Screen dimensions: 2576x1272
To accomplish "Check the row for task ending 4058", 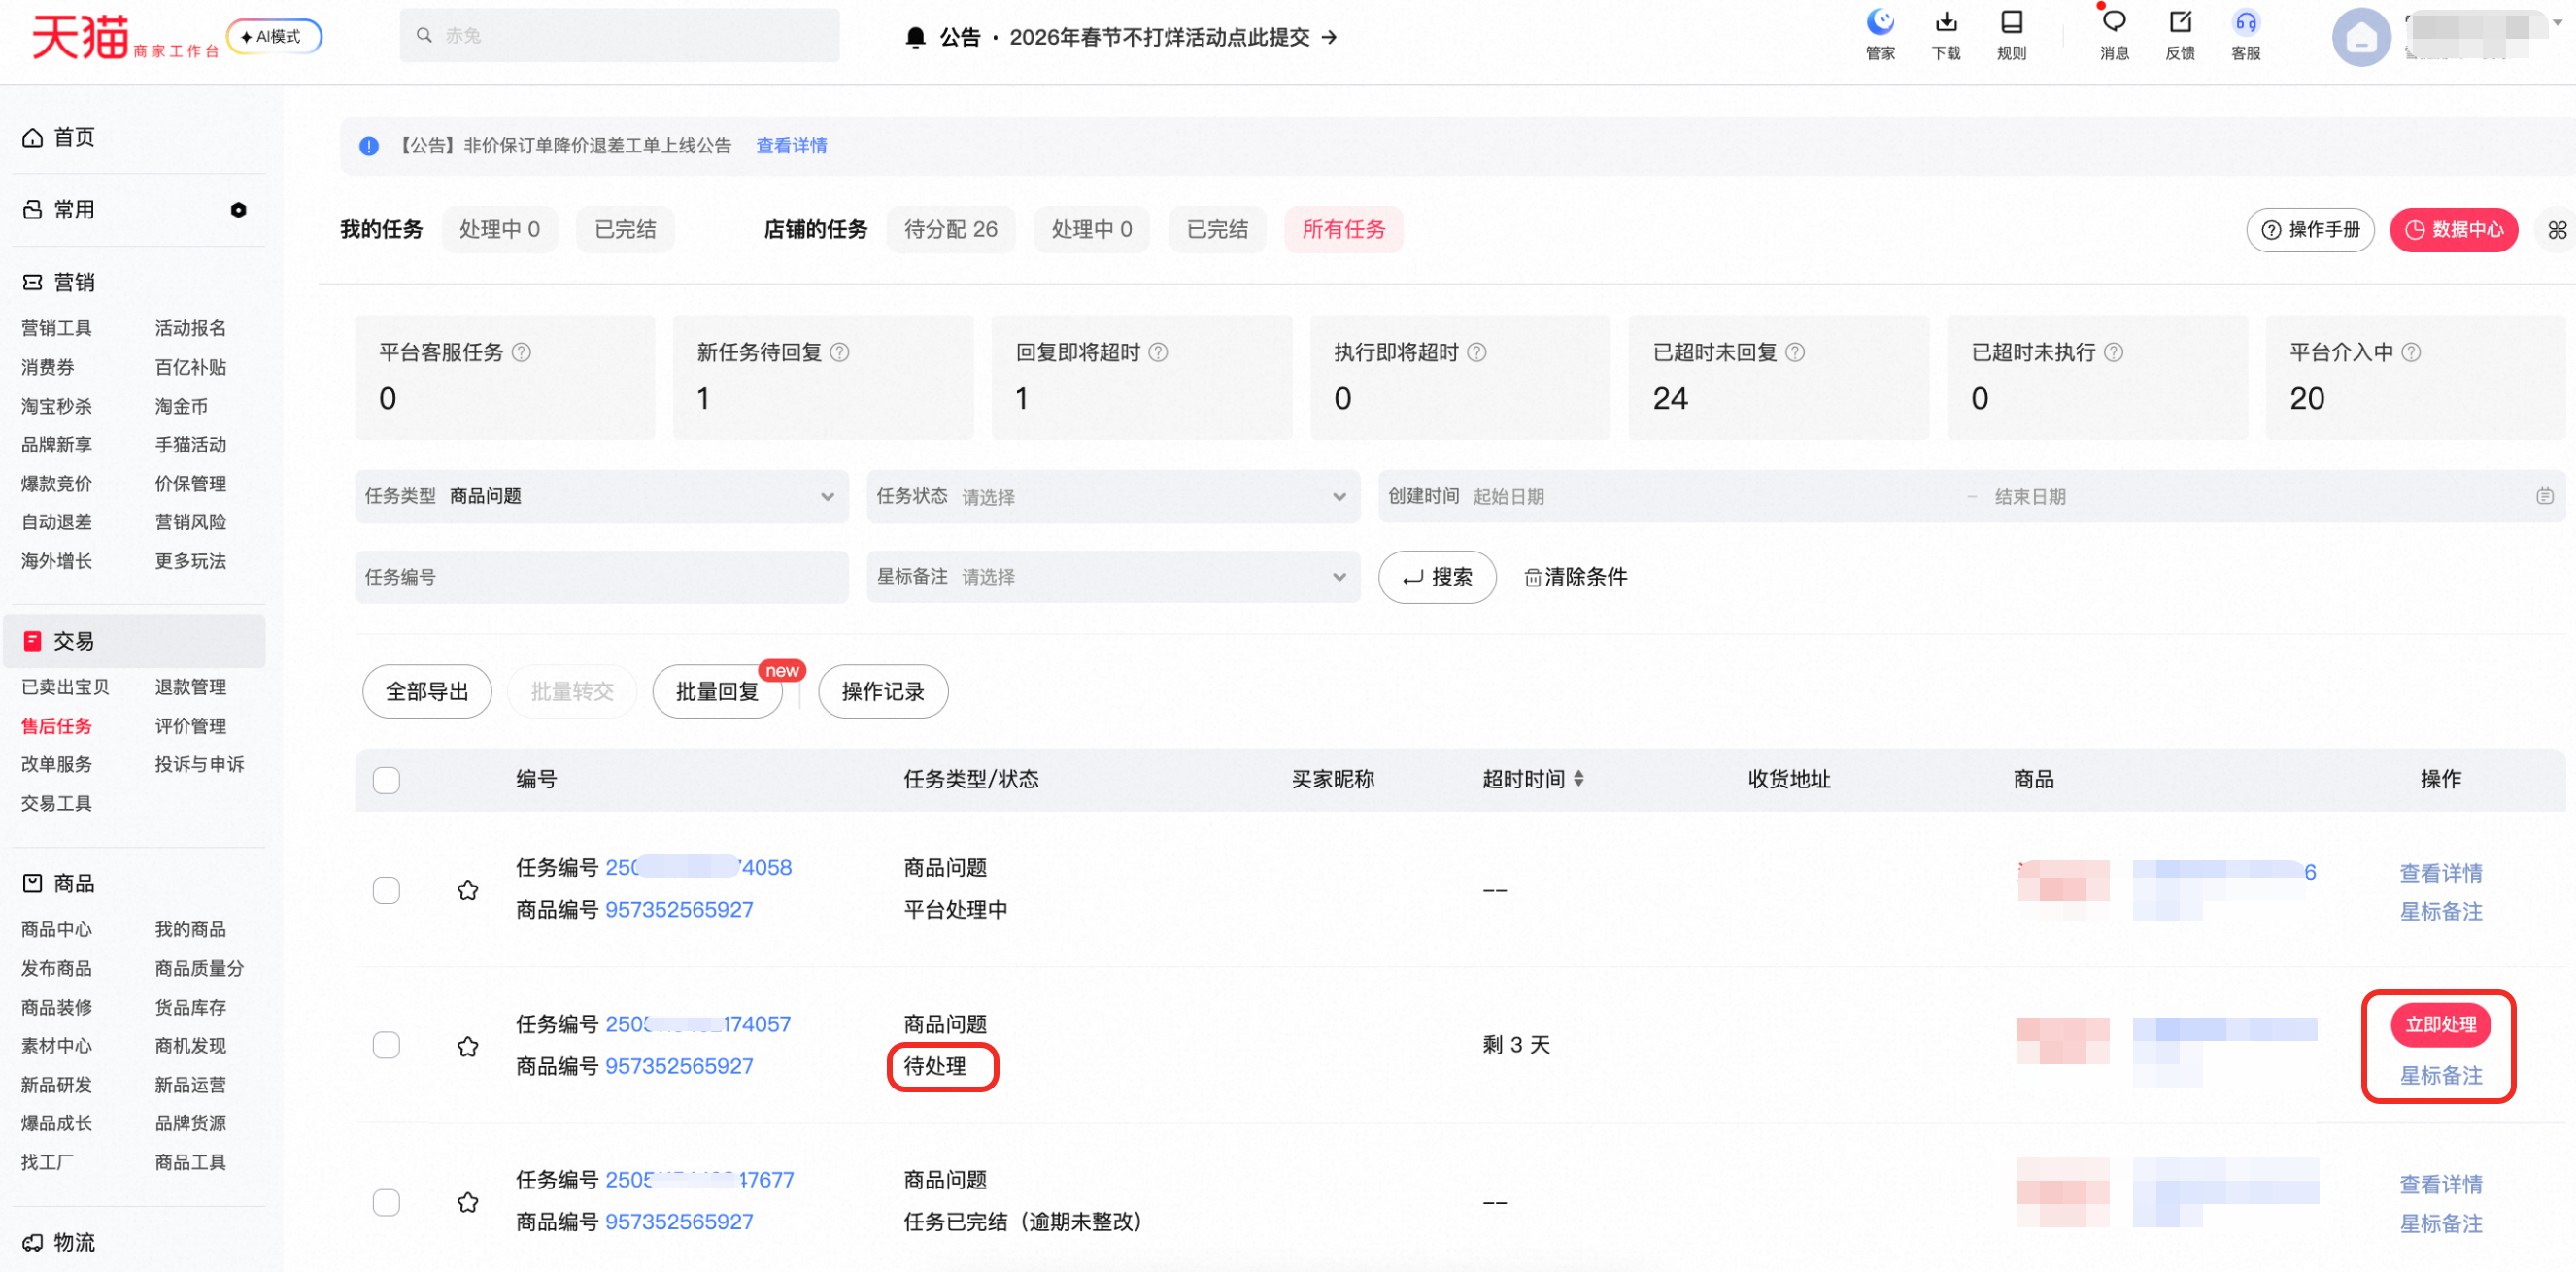I will [386, 890].
